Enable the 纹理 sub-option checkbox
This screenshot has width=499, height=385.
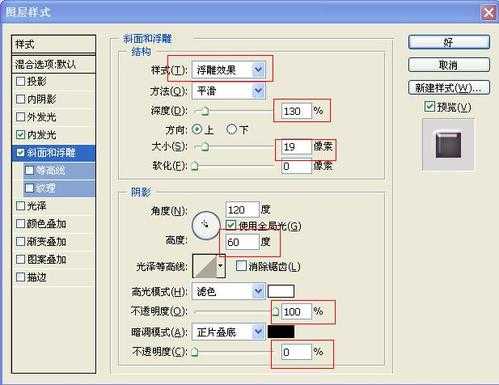click(x=29, y=188)
